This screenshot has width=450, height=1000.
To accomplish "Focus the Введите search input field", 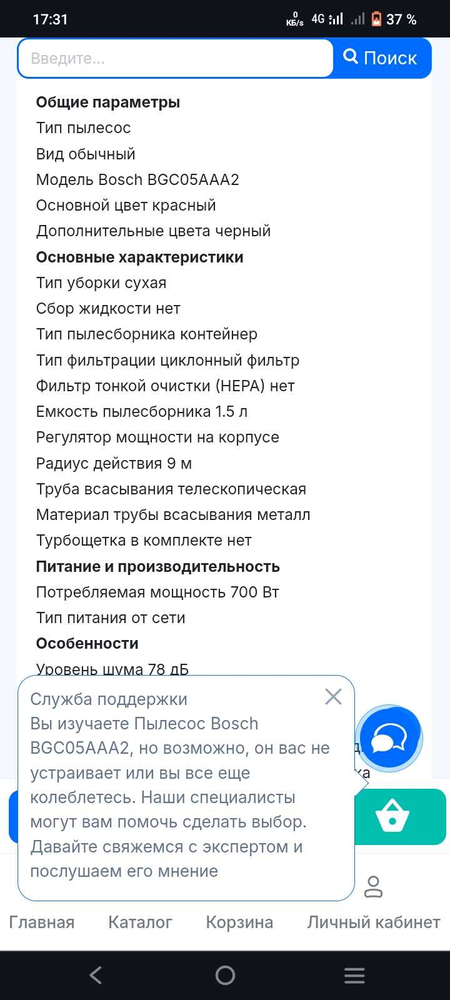I will (175, 58).
